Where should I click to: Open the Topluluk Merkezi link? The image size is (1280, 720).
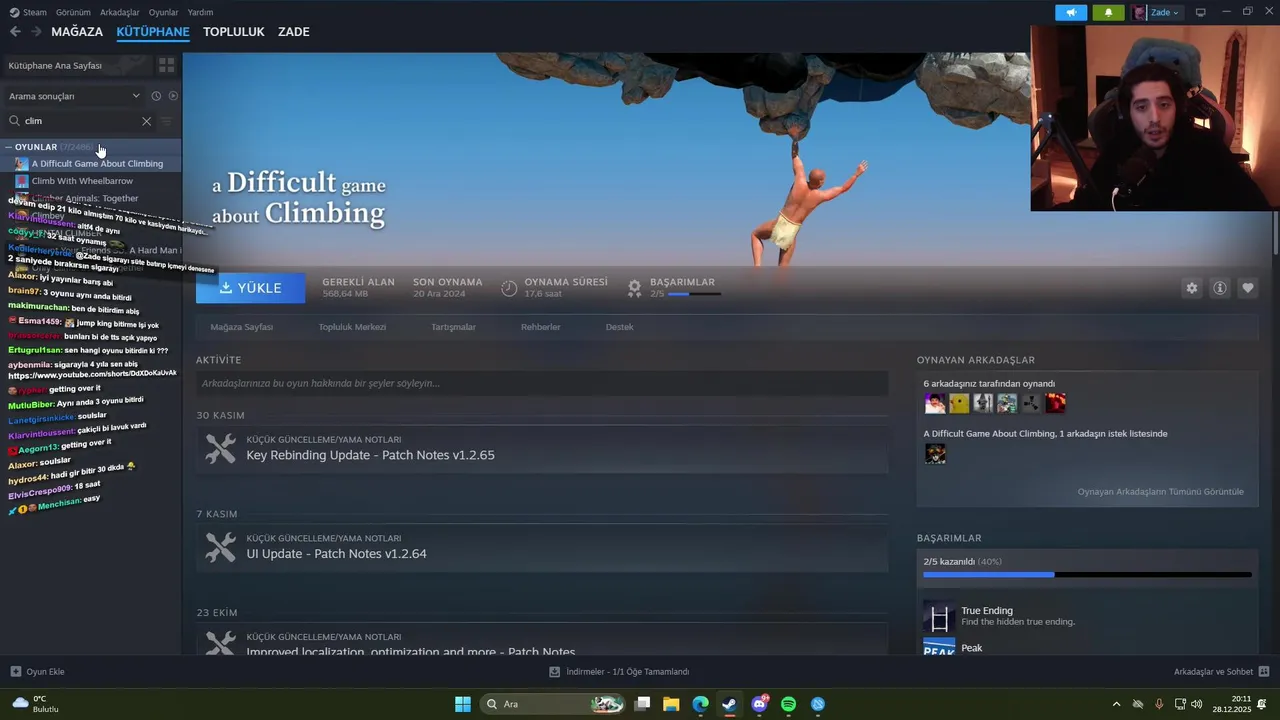352,327
